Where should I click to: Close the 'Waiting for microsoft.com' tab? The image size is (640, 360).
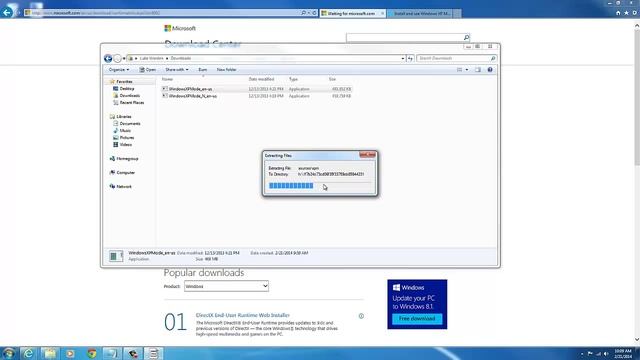(382, 13)
